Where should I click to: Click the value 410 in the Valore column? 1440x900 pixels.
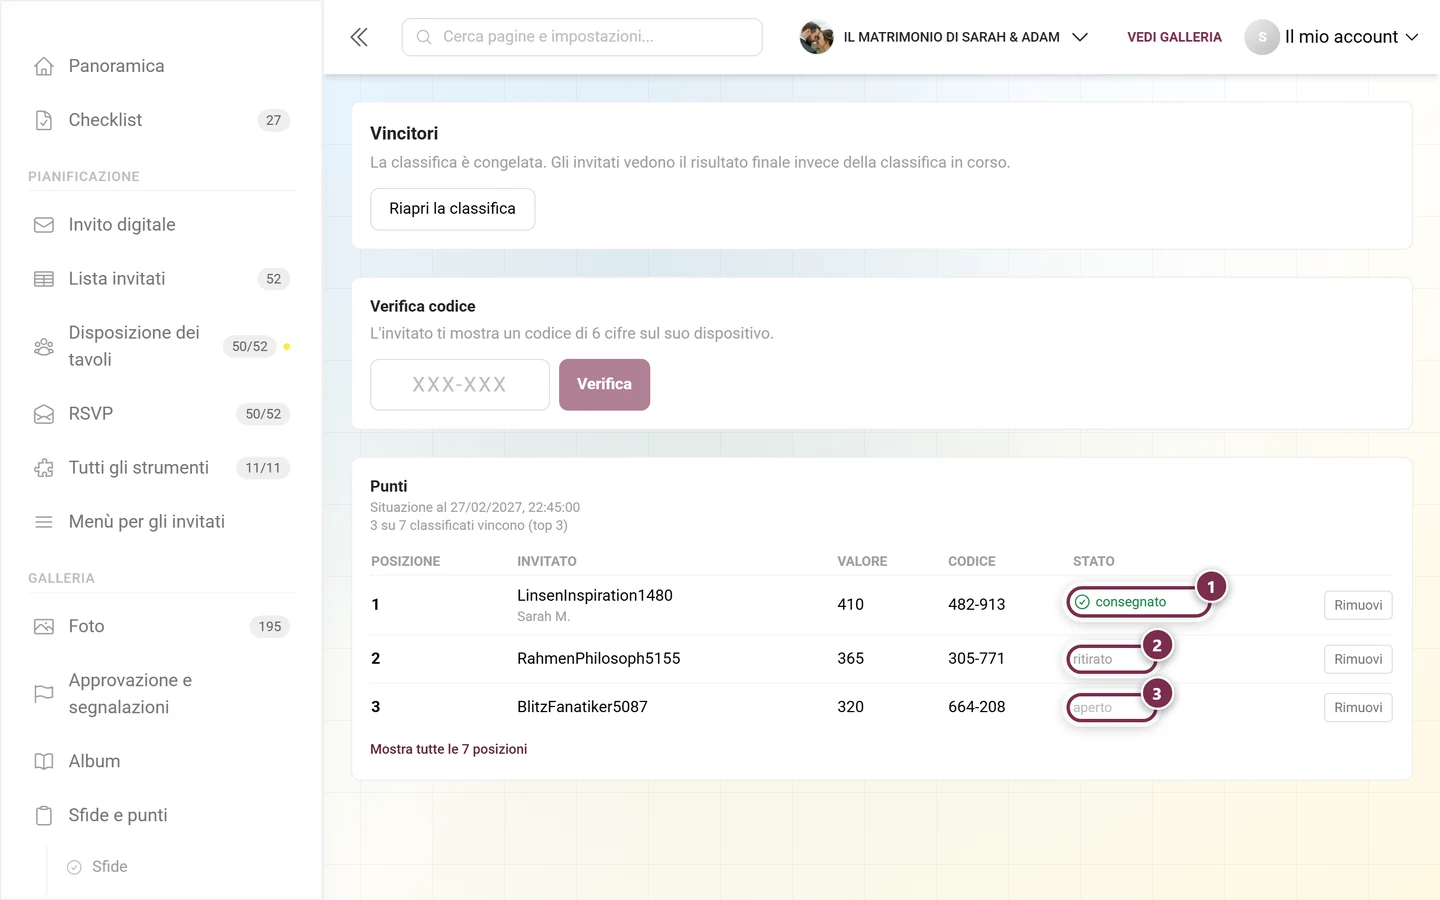coord(850,604)
